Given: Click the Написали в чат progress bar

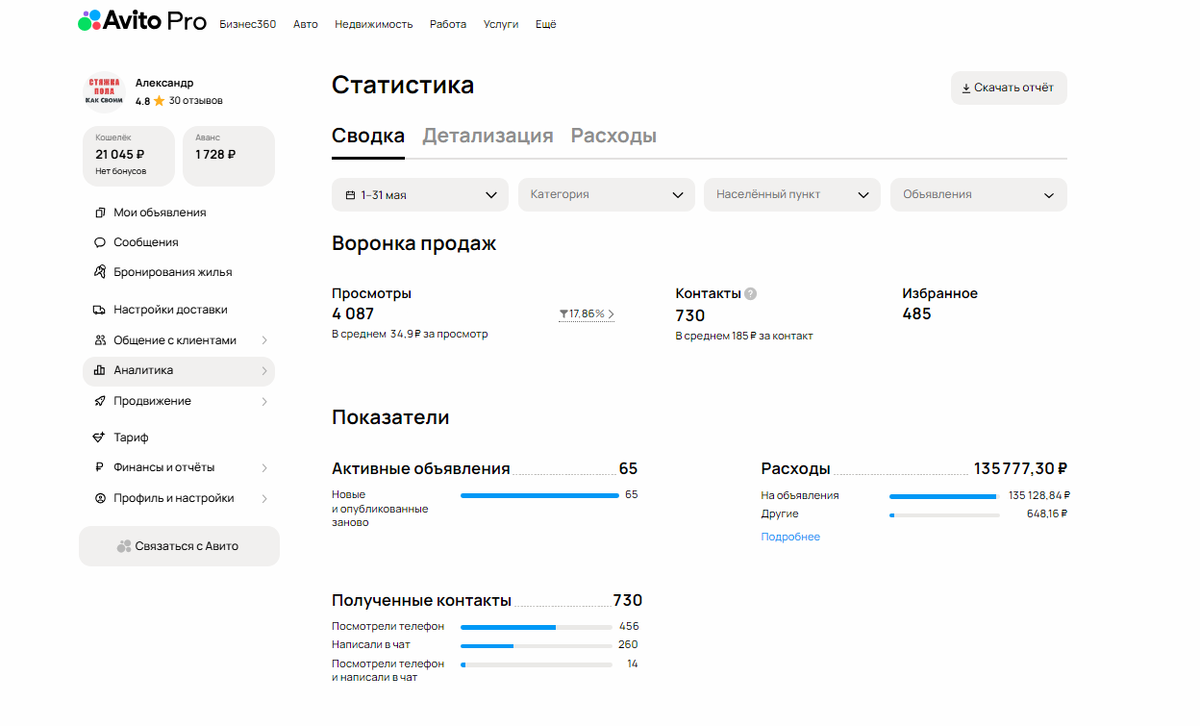Looking at the screenshot, I should tap(536, 646).
